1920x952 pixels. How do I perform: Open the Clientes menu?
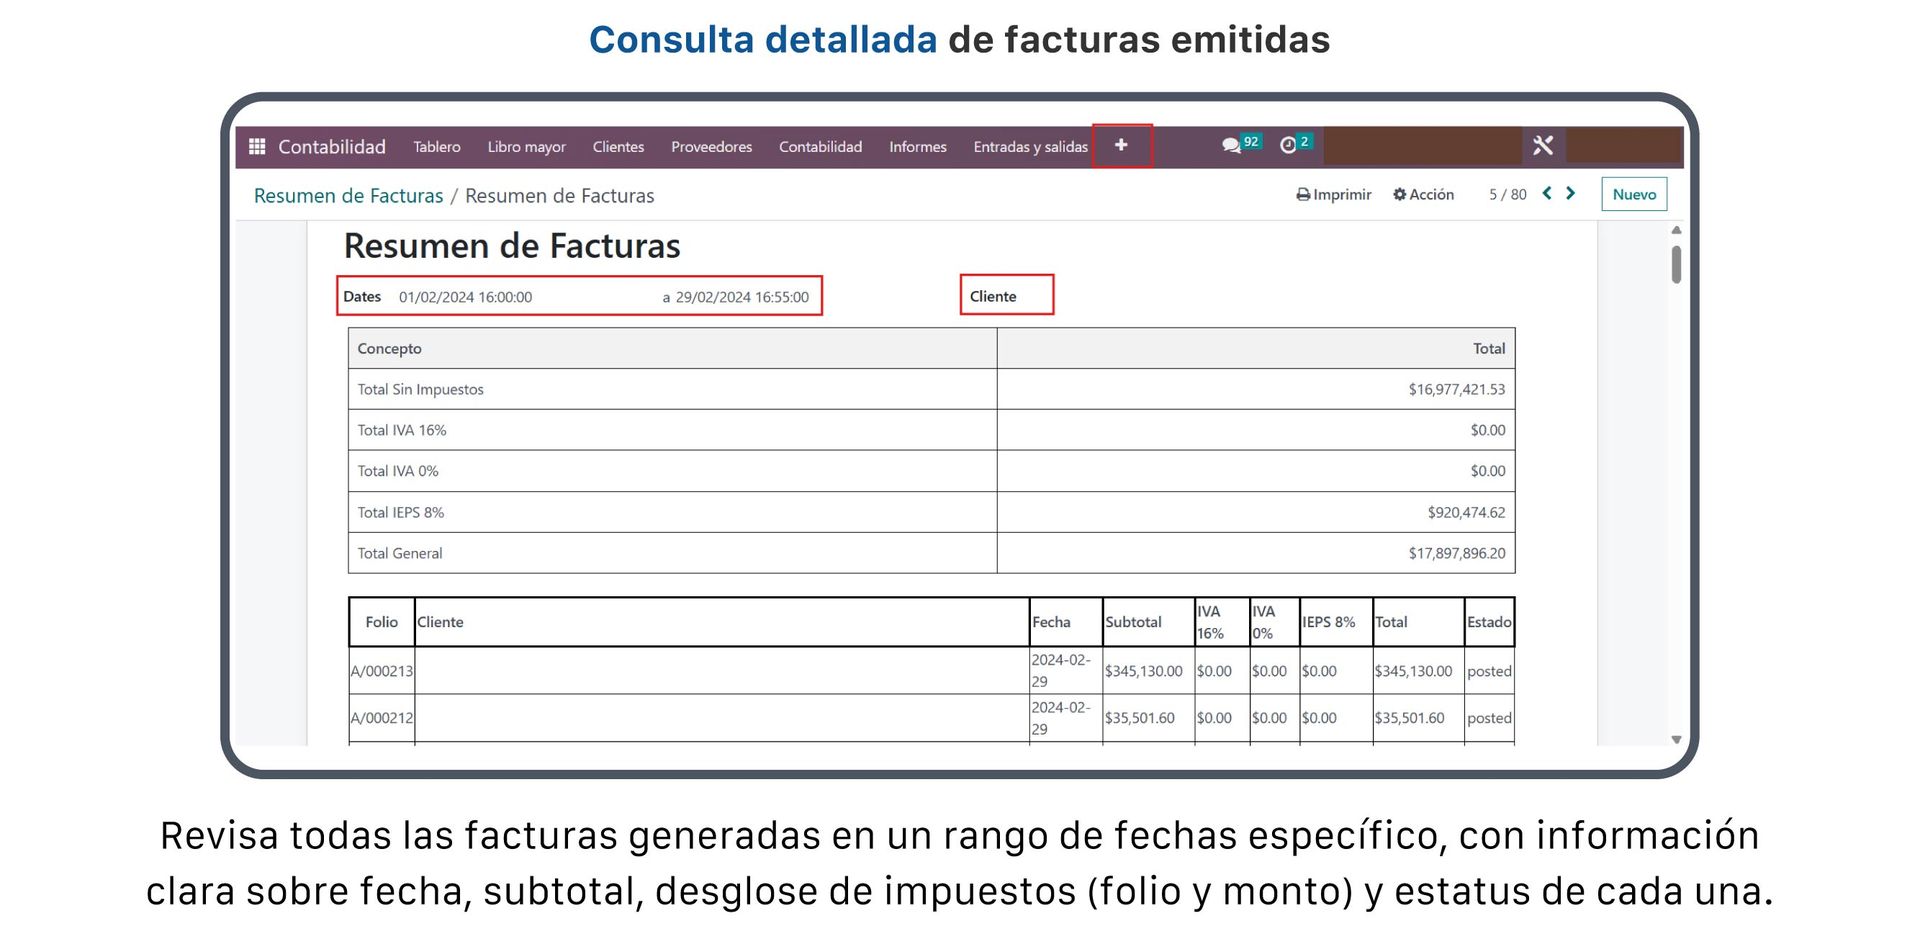[618, 147]
